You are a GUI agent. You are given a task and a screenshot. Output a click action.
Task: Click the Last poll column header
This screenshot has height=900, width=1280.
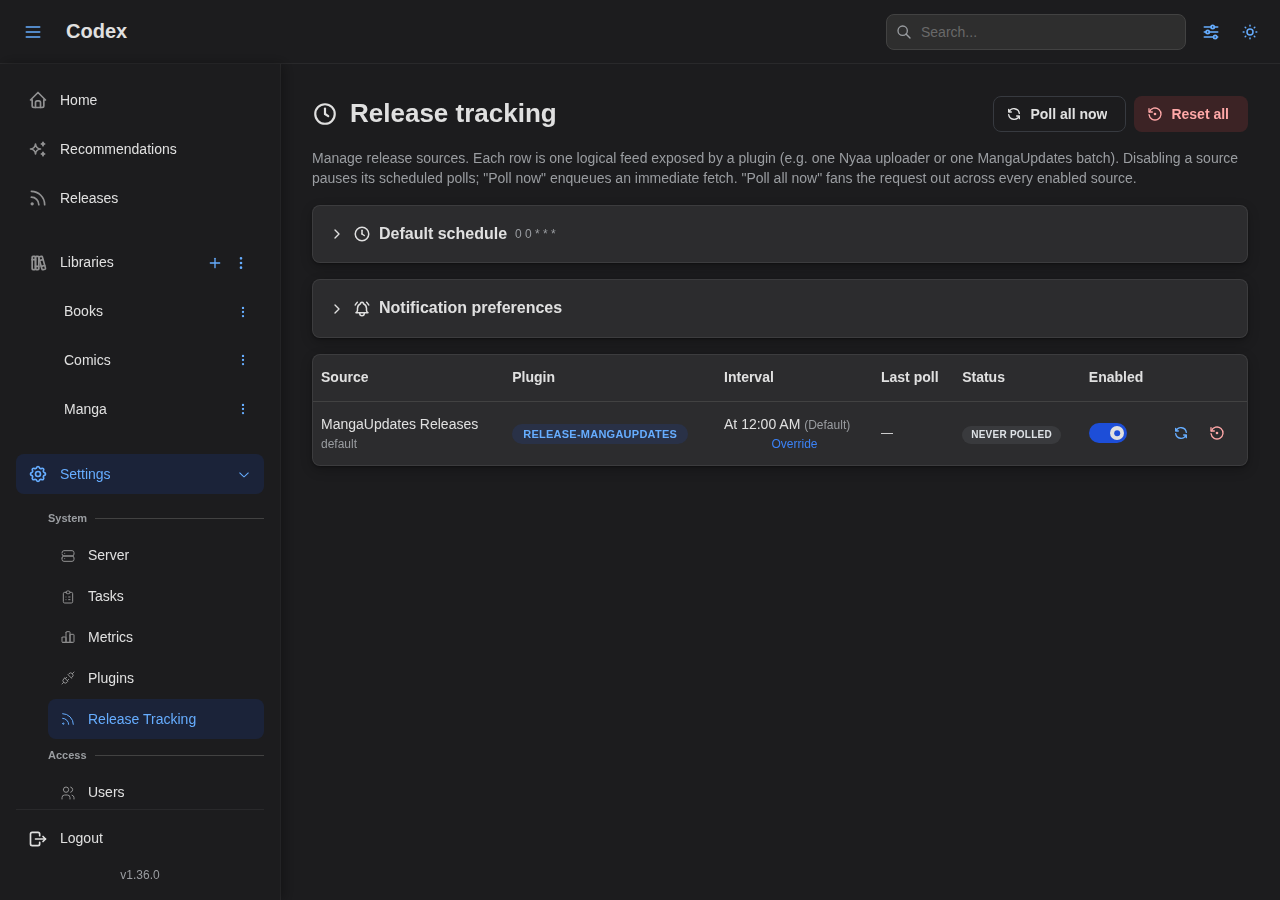click(x=910, y=377)
